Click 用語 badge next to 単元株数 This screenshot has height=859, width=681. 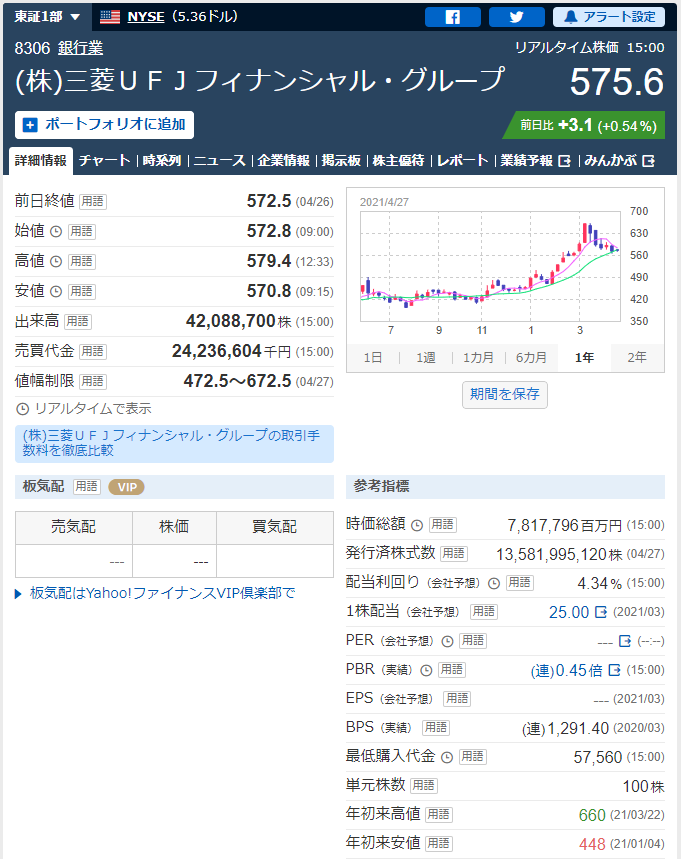424,786
